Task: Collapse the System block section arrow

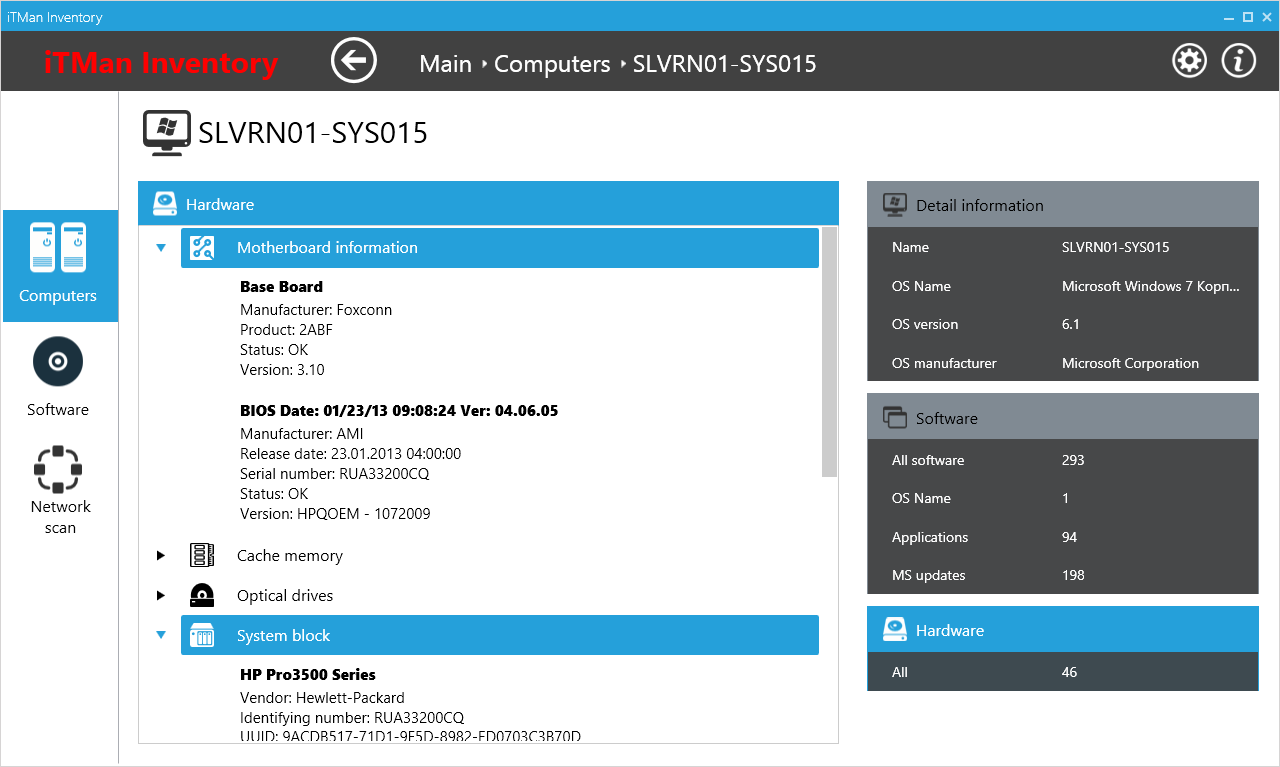Action: (161, 635)
